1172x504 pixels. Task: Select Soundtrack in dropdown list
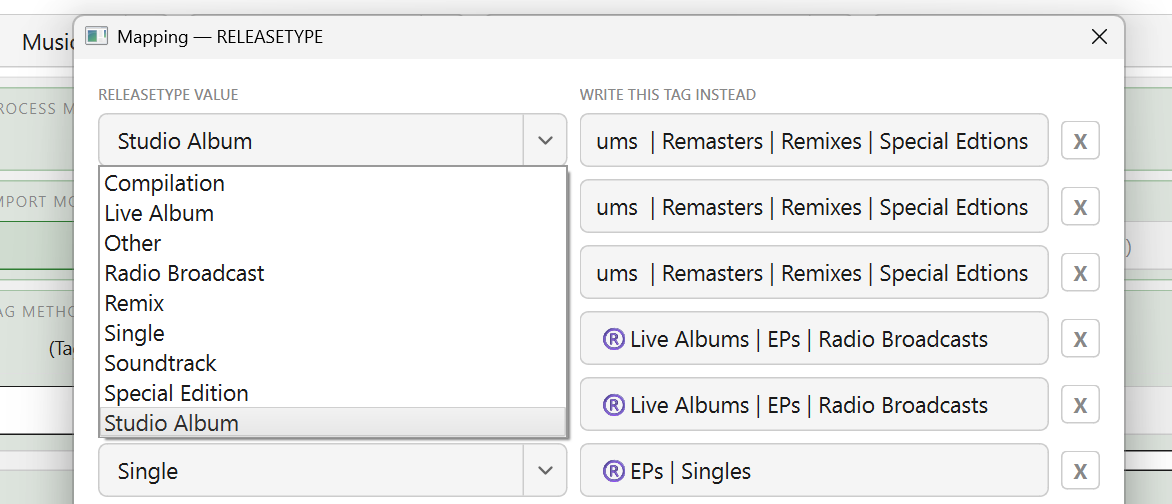[x=160, y=364]
